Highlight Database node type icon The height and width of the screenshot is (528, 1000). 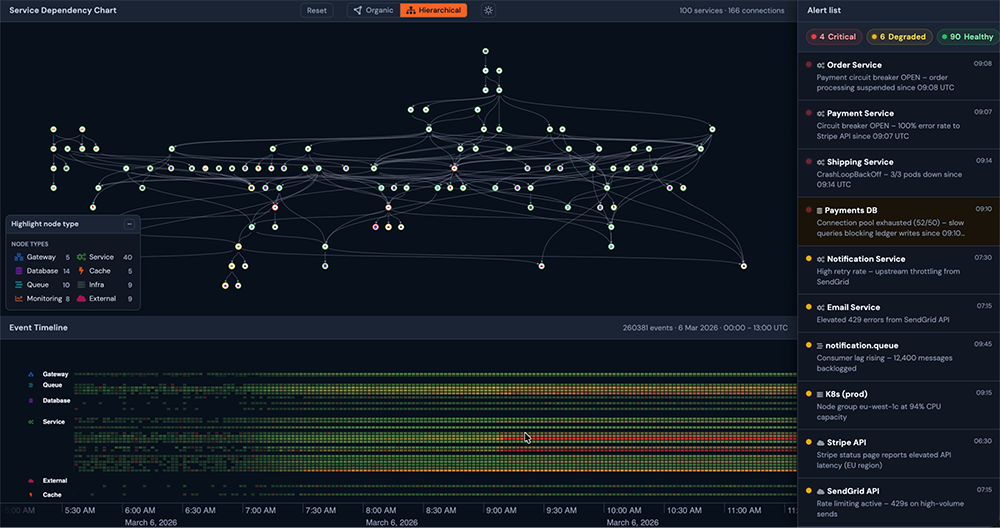[19, 271]
